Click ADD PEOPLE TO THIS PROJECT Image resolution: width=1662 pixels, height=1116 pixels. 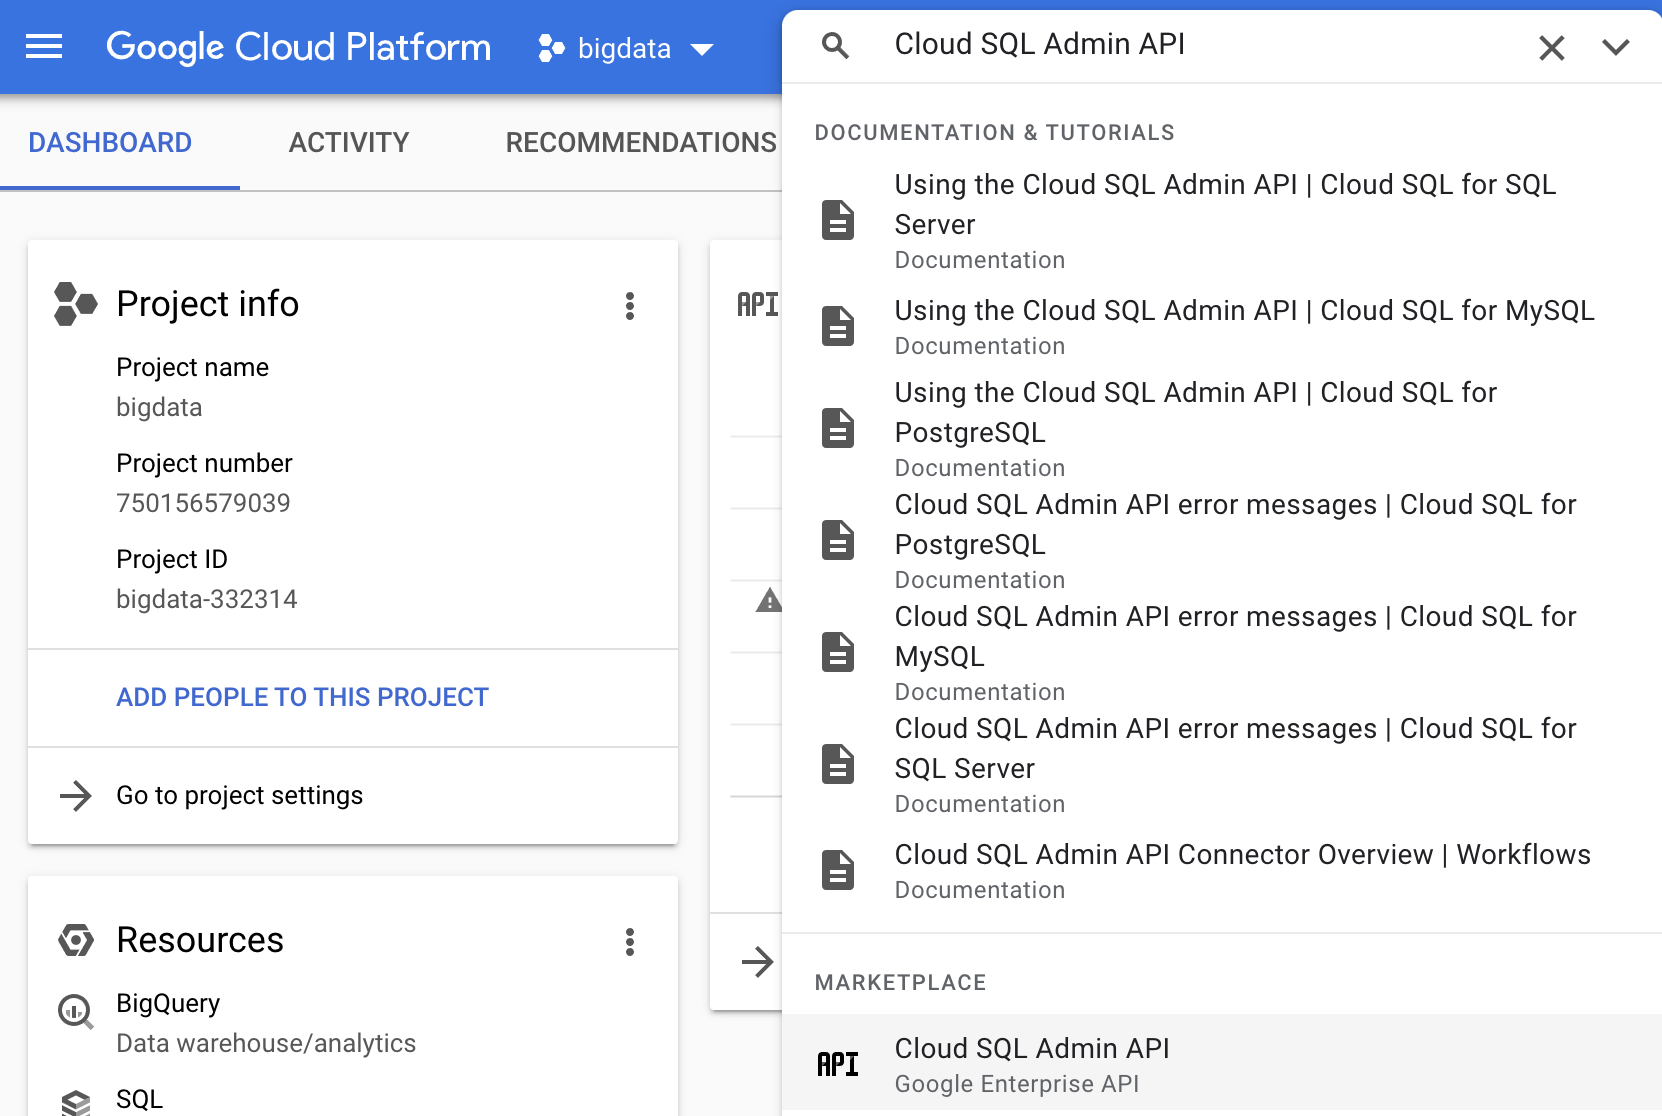(x=302, y=697)
